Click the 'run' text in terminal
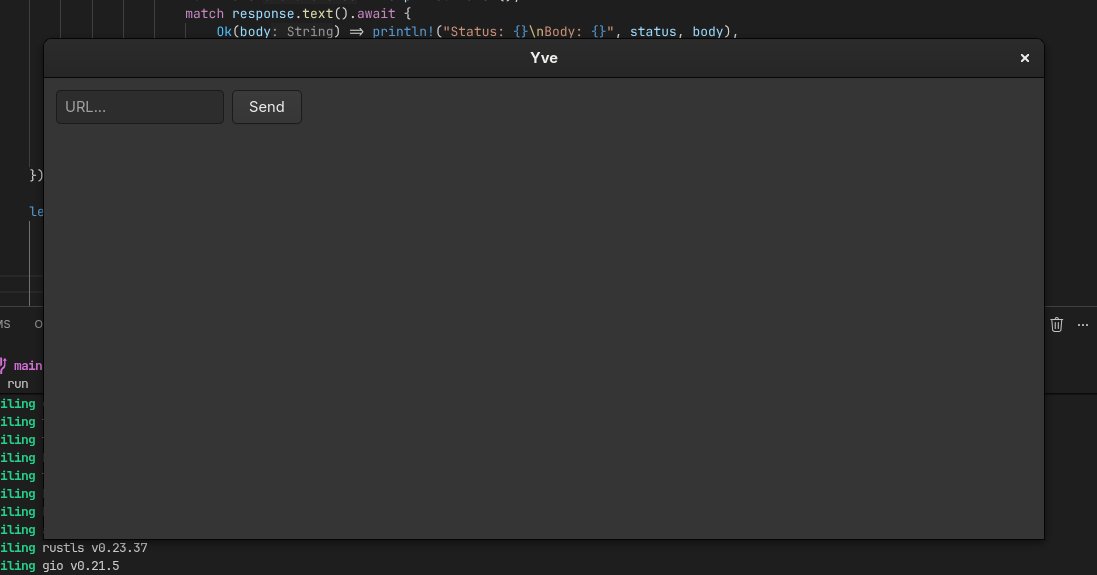The height and width of the screenshot is (575, 1097). pyautogui.click(x=17, y=384)
